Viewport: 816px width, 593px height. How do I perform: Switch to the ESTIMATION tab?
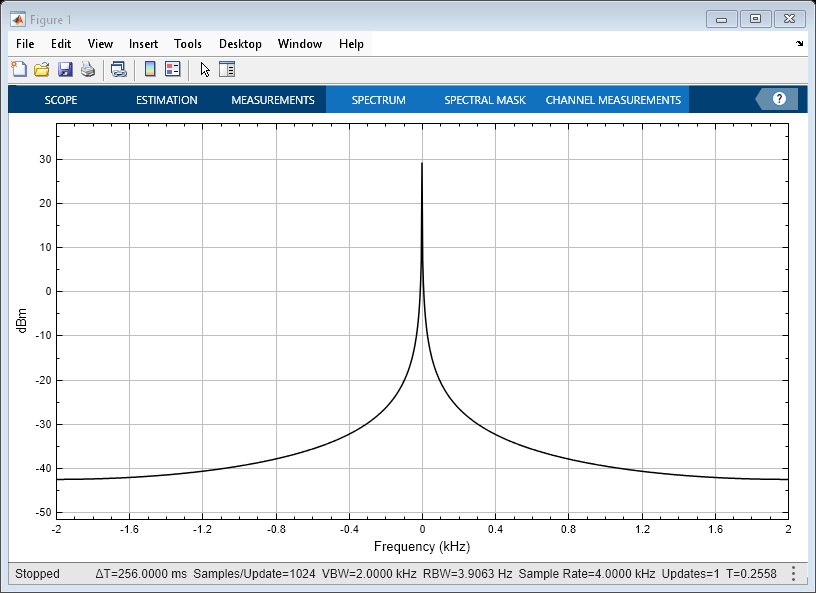pyautogui.click(x=167, y=99)
